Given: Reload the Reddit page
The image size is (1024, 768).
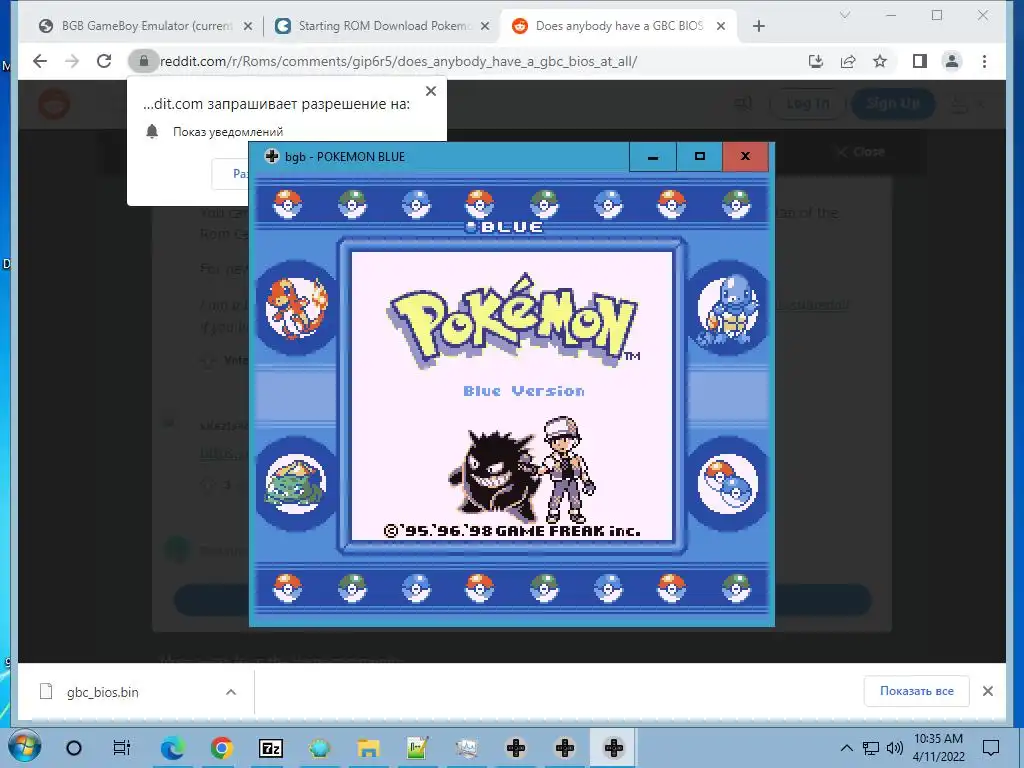Looking at the screenshot, I should pos(104,61).
